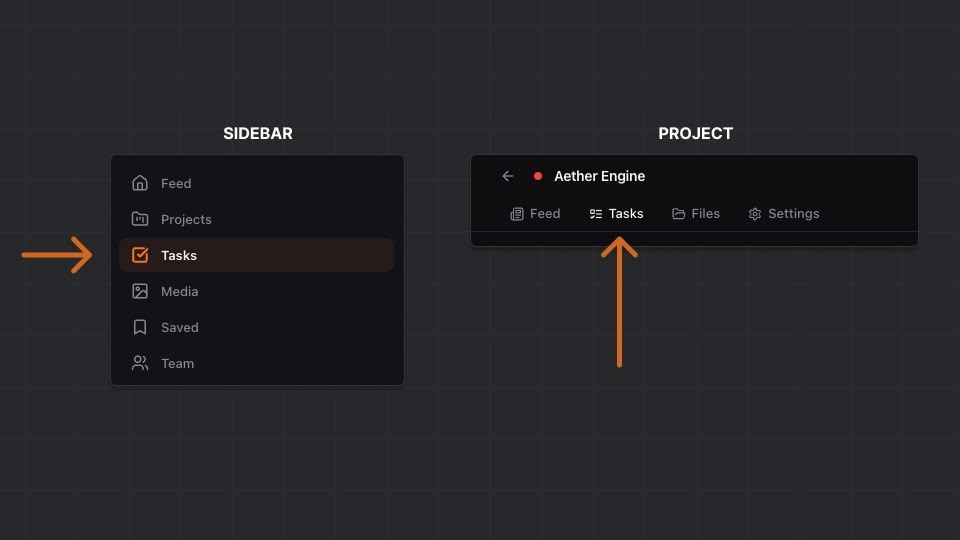Click the people icon beside Team
The image size is (960, 540).
tap(140, 363)
